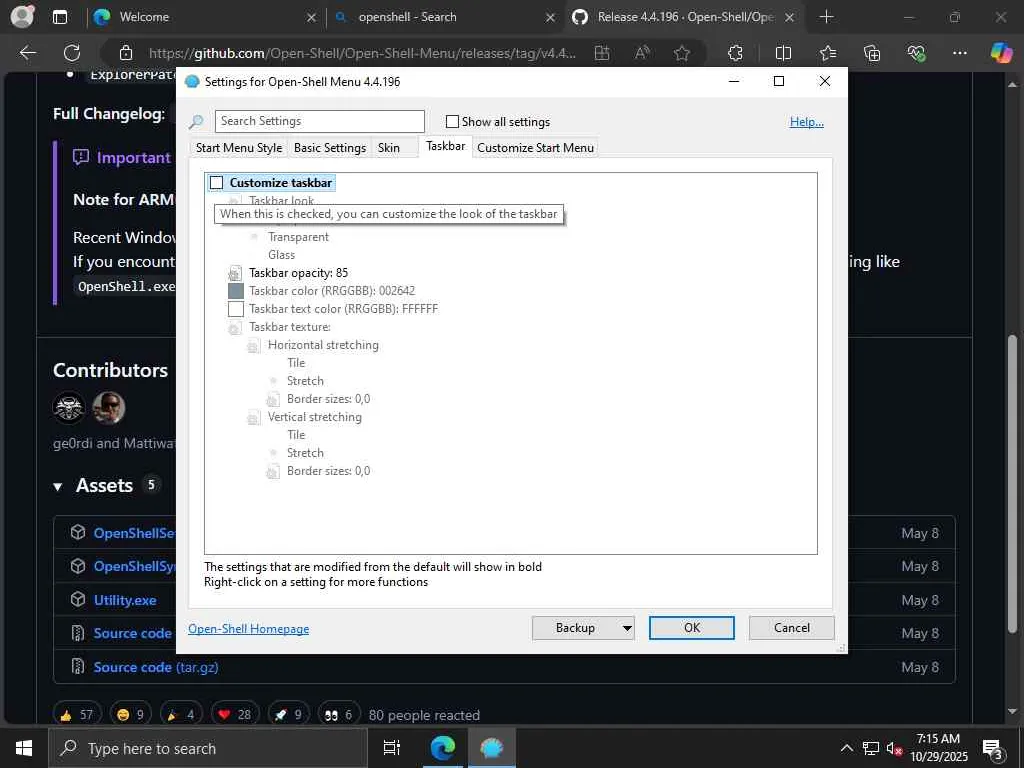Screen dimensions: 1024x768
Task: Choose Tile under Horizontal stretching
Action: pos(296,362)
